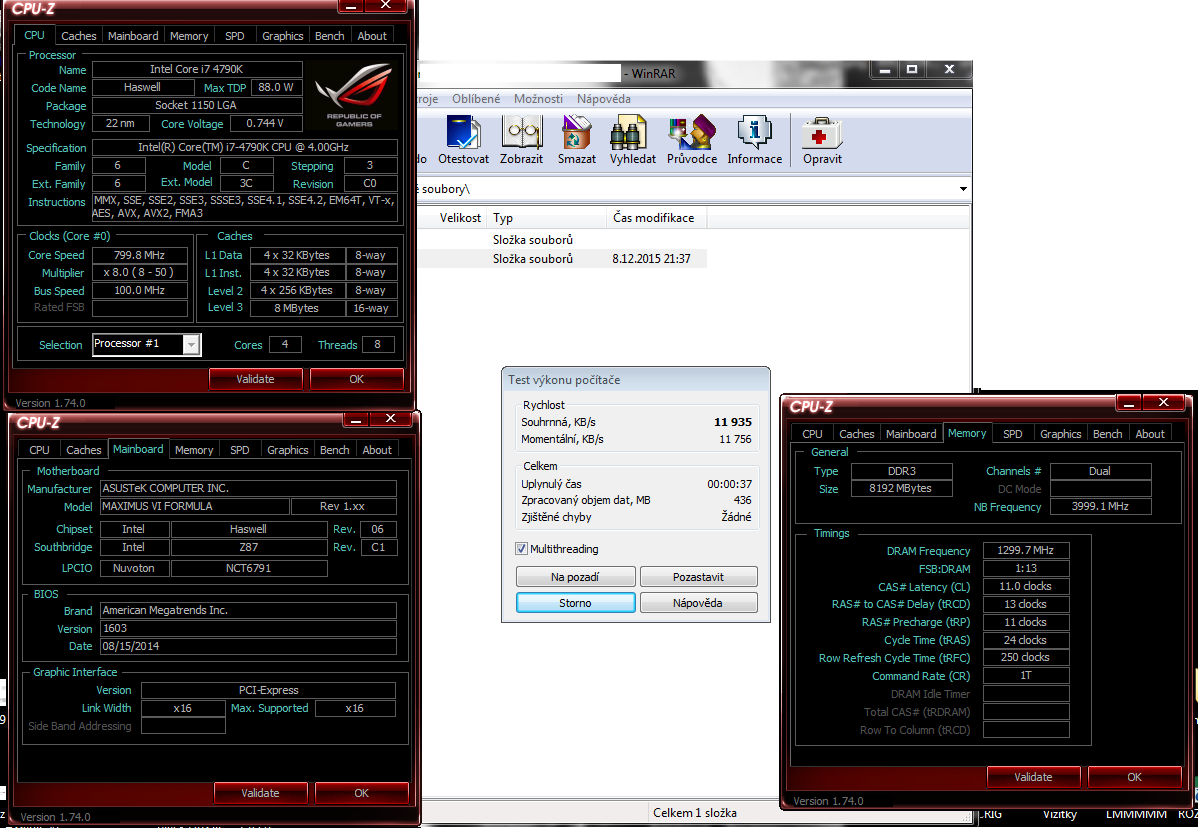Open the Možnosti menu in WinRAR
Screen dimensions: 1198x828
pos(538,99)
